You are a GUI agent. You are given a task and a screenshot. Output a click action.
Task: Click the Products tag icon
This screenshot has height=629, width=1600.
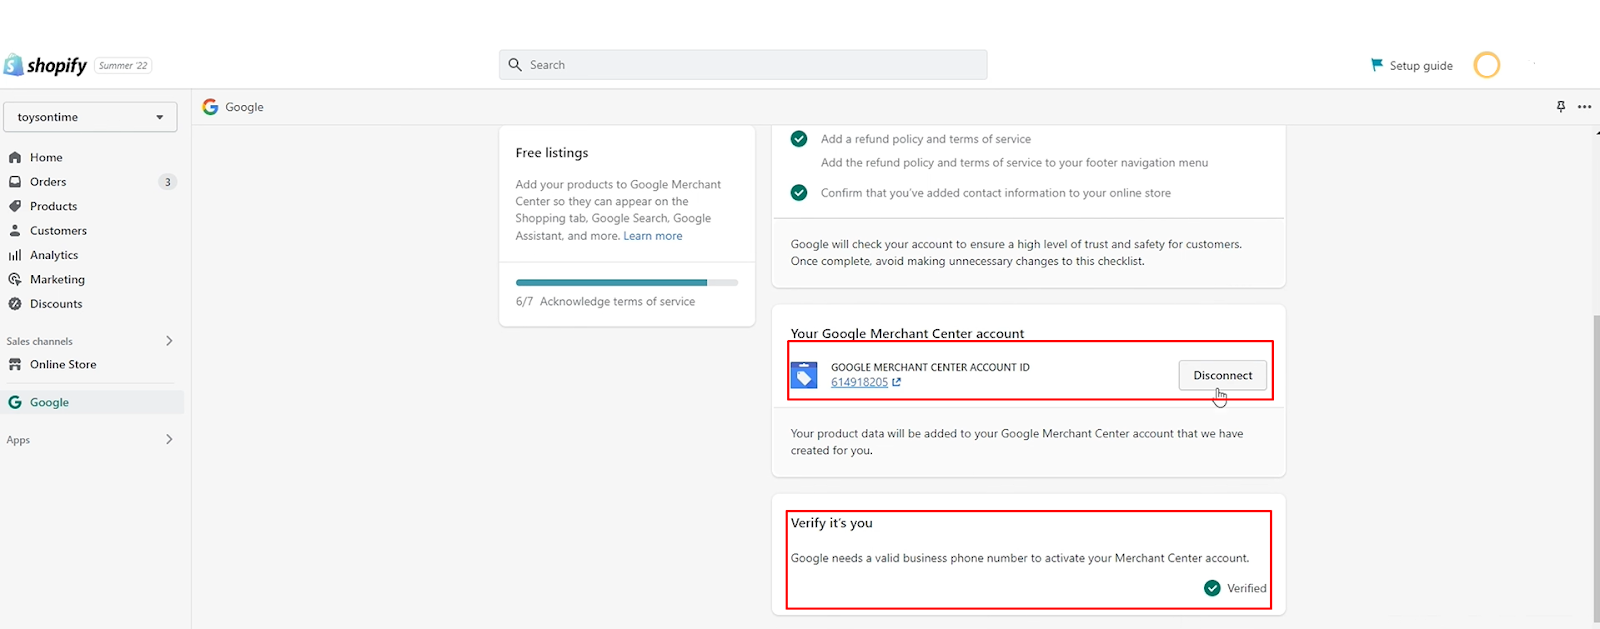point(15,206)
